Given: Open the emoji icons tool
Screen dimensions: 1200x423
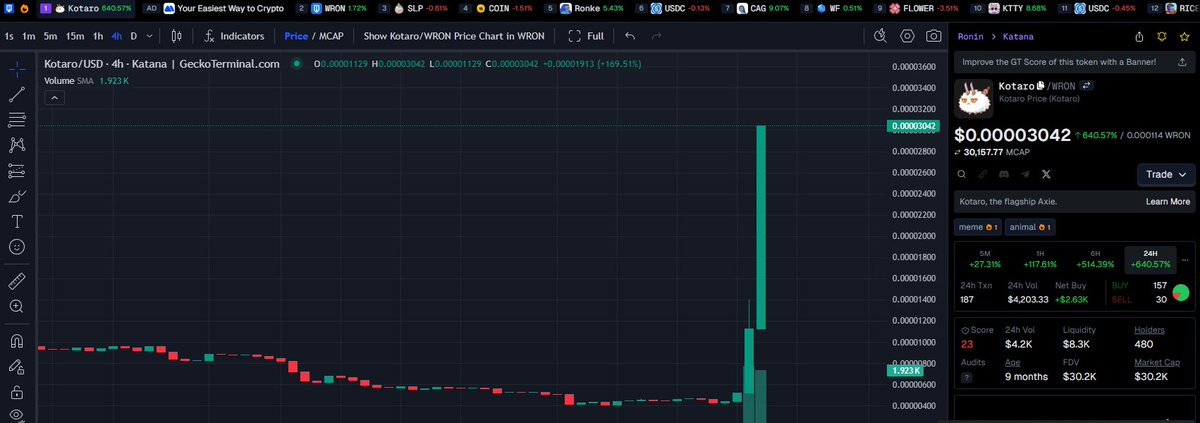Looking at the screenshot, I should [16, 245].
